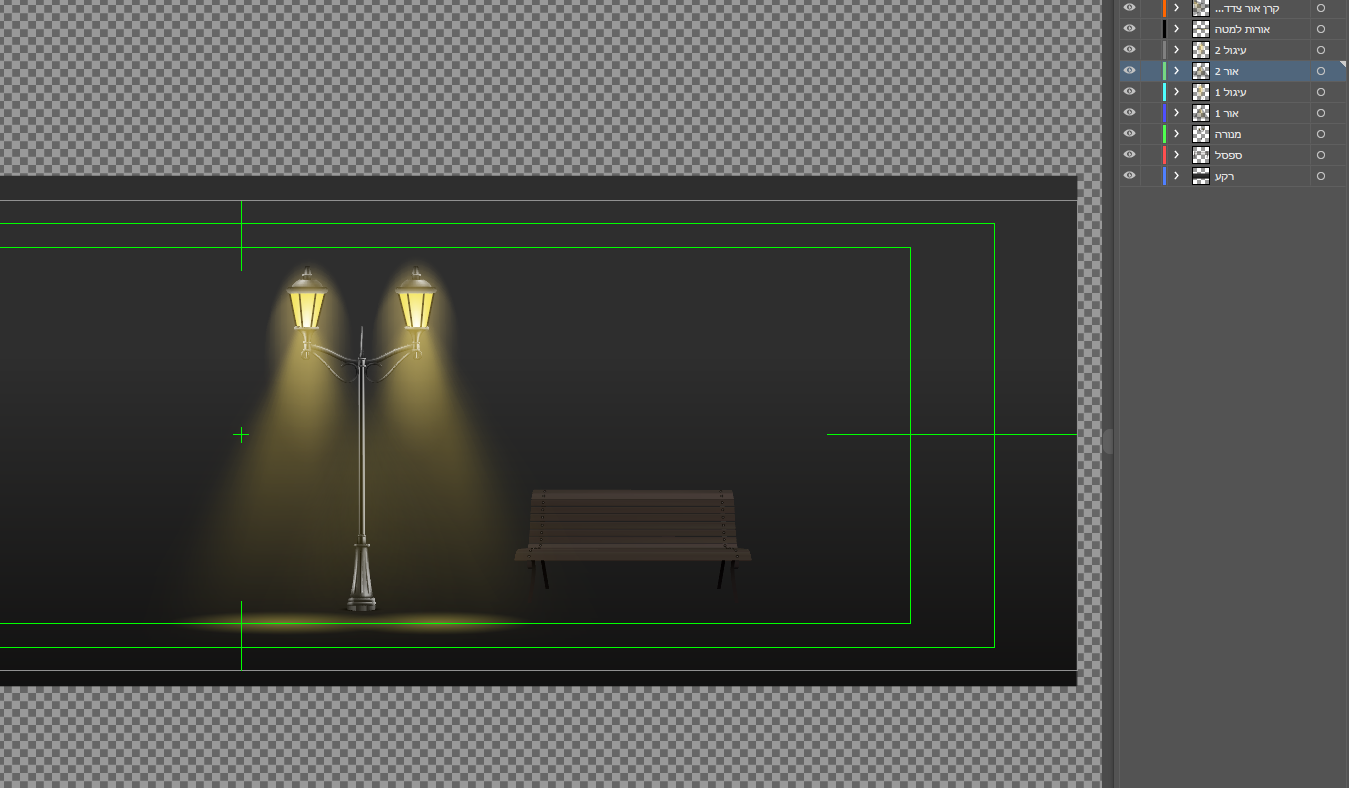This screenshot has width=1349, height=788.
Task: Select the עיגול 1 layer by name
Action: tap(1230, 92)
